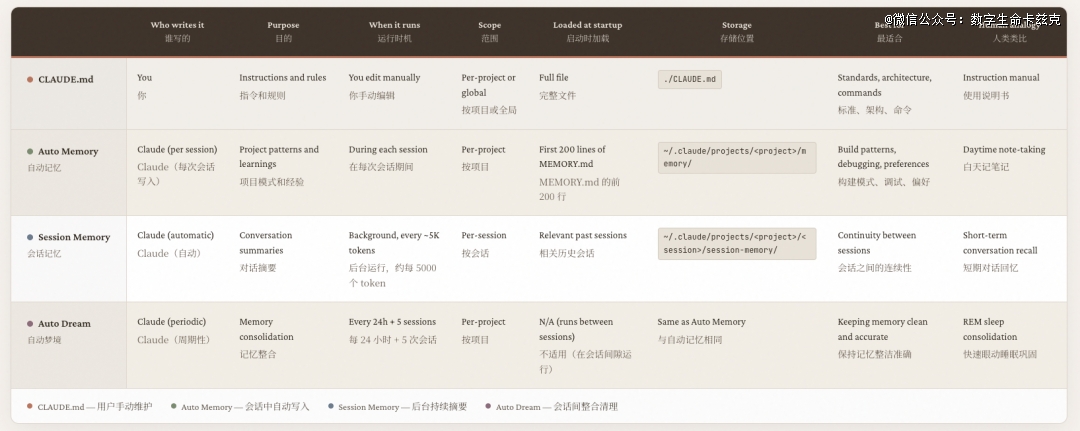Click the "Storage" column header
This screenshot has width=1080, height=431.
click(736, 25)
